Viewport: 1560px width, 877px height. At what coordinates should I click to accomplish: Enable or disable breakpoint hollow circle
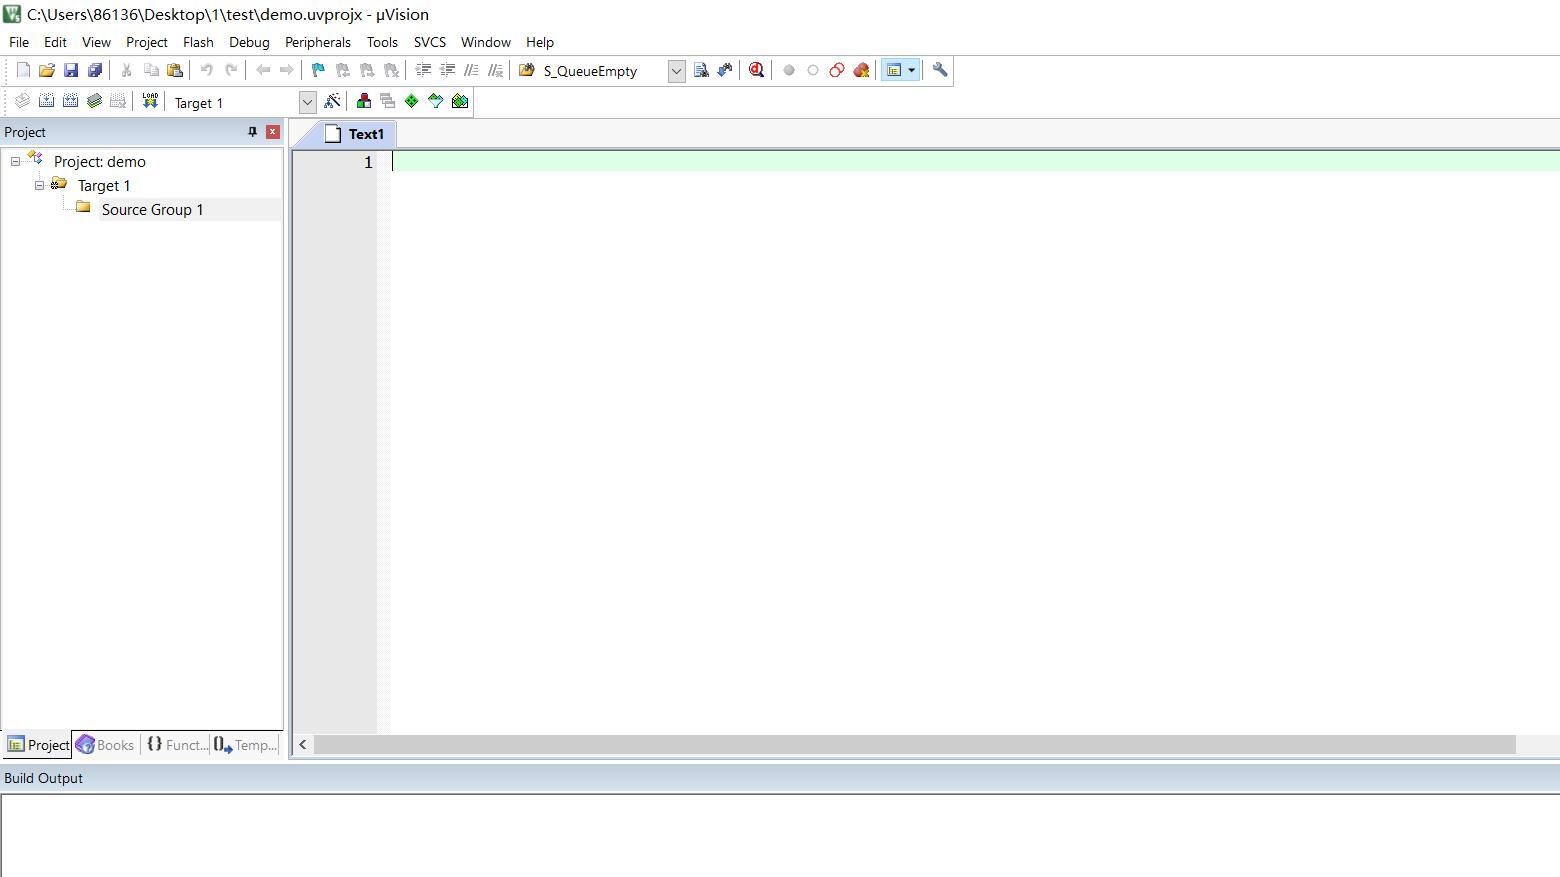point(813,70)
